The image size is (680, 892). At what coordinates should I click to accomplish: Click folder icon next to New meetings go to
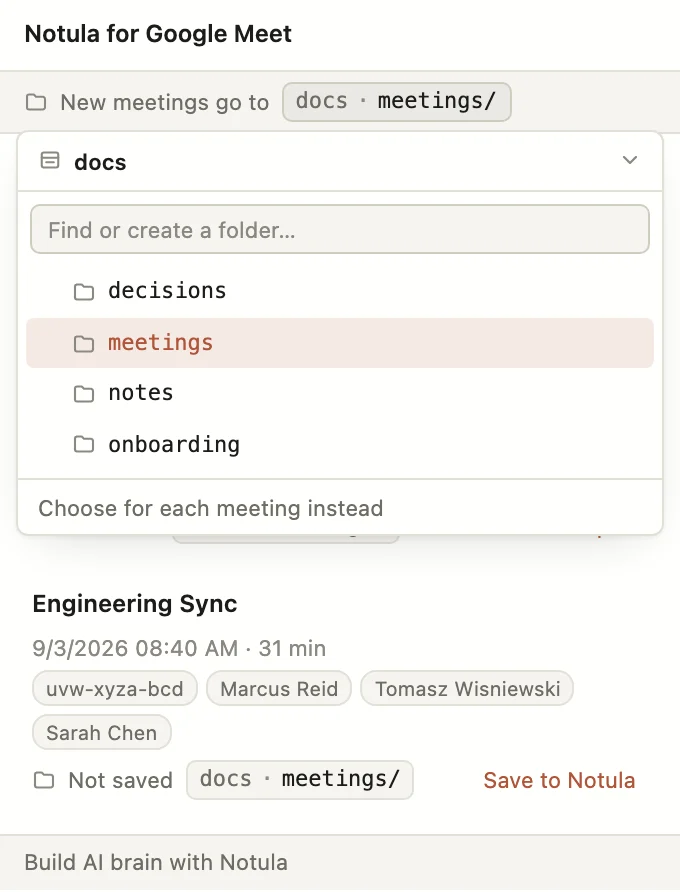pyautogui.click(x=36, y=102)
